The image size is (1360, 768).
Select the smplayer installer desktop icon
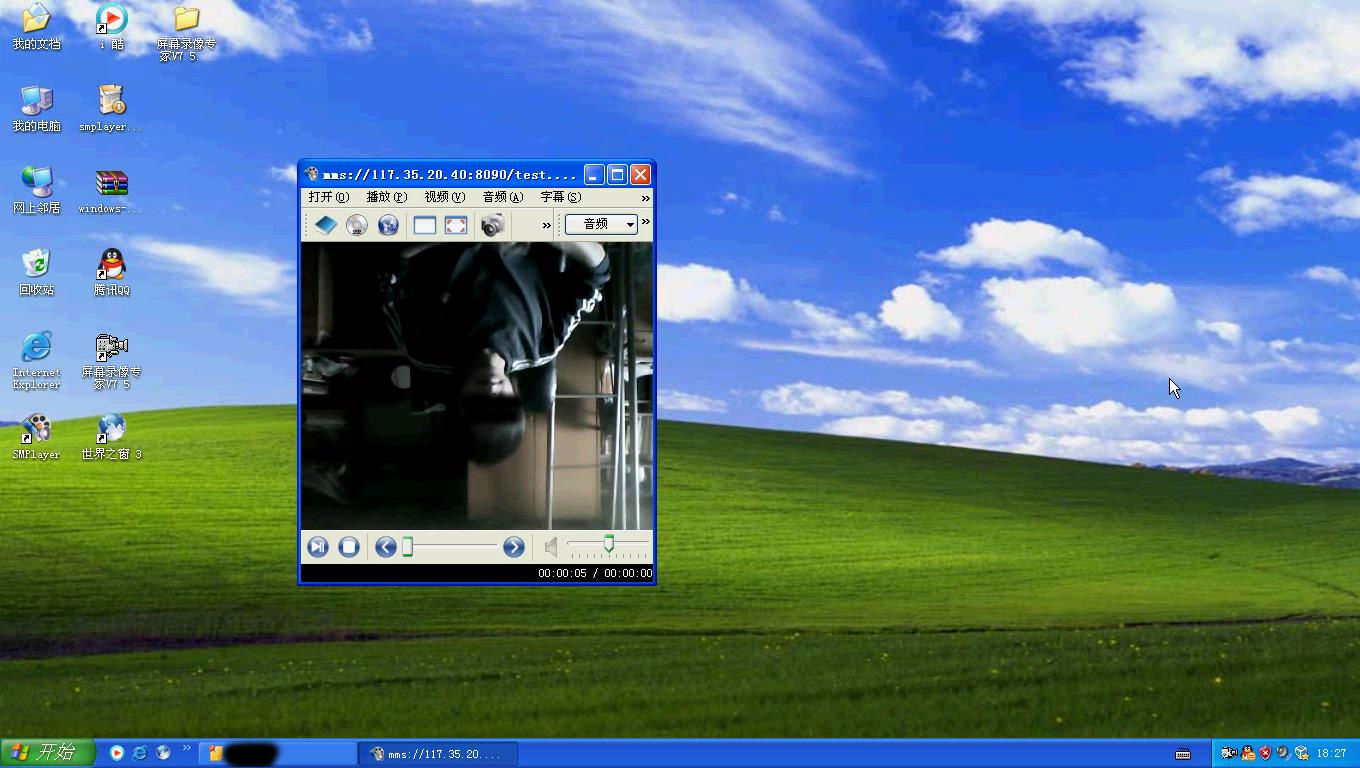pos(111,108)
